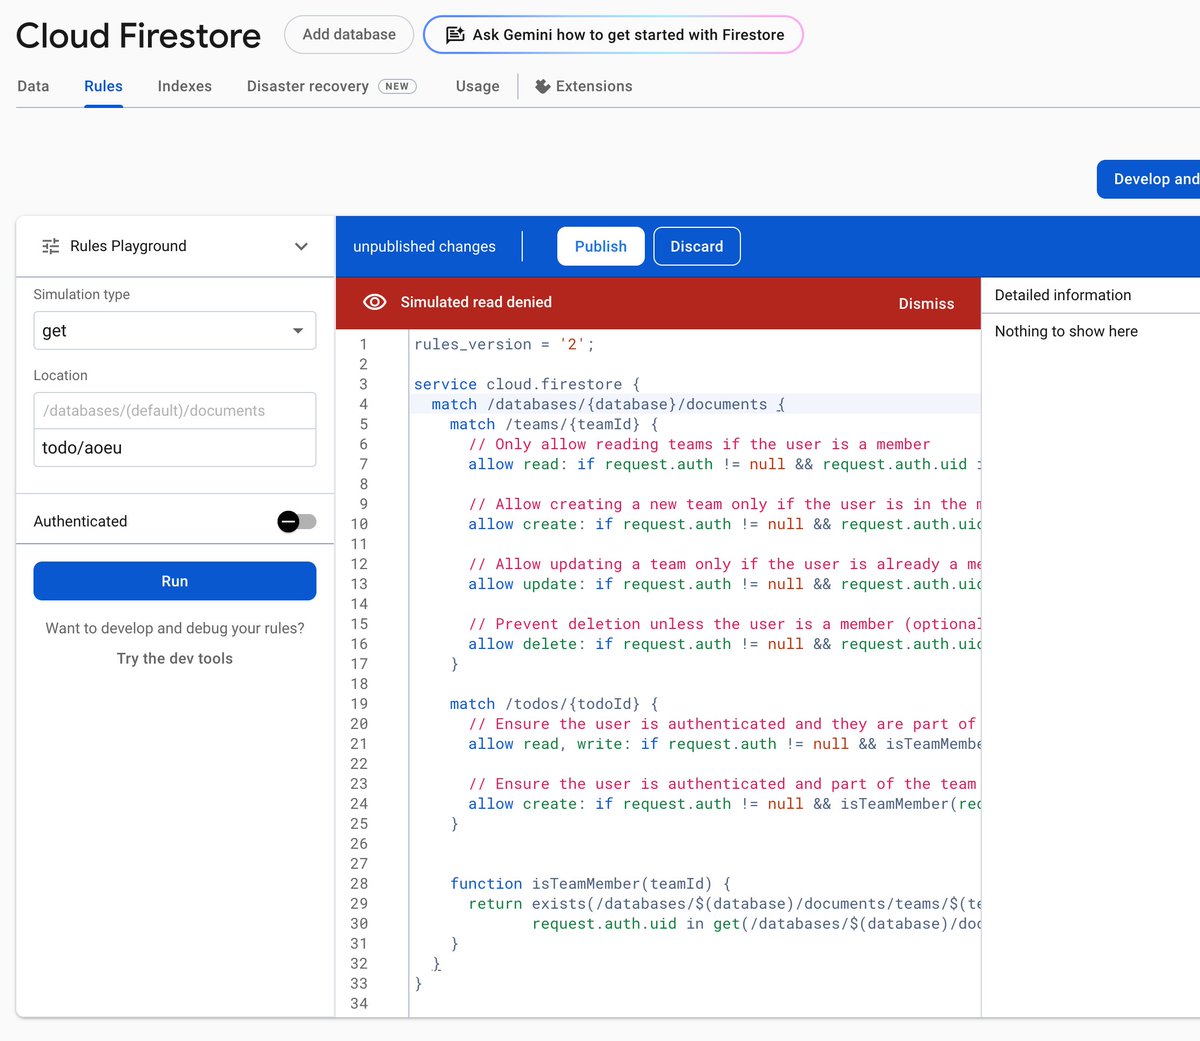Image resolution: width=1200 pixels, height=1041 pixels.
Task: View the Usage tab
Action: 477,86
